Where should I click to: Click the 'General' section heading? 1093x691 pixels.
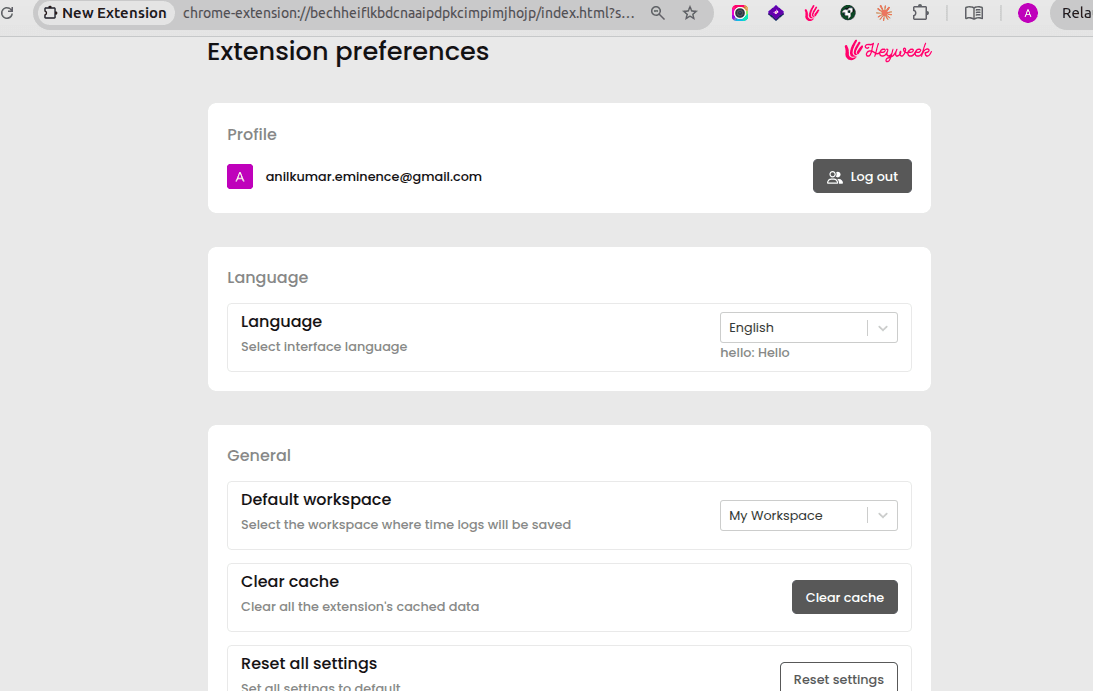pos(259,455)
